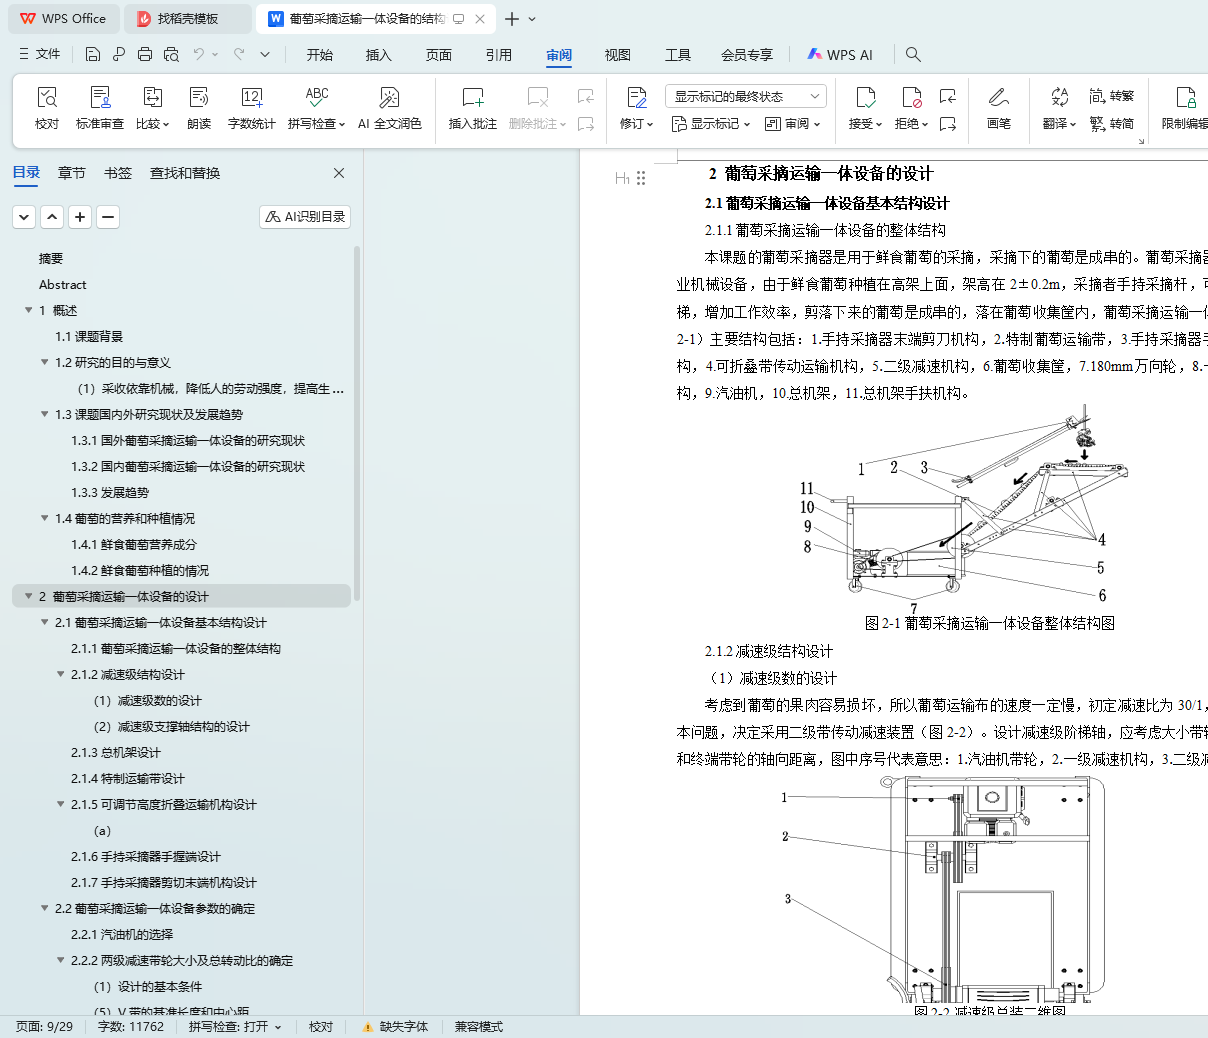Screen dimensions: 1208x1038
Task: Click the print preview icon
Action: 171,54
